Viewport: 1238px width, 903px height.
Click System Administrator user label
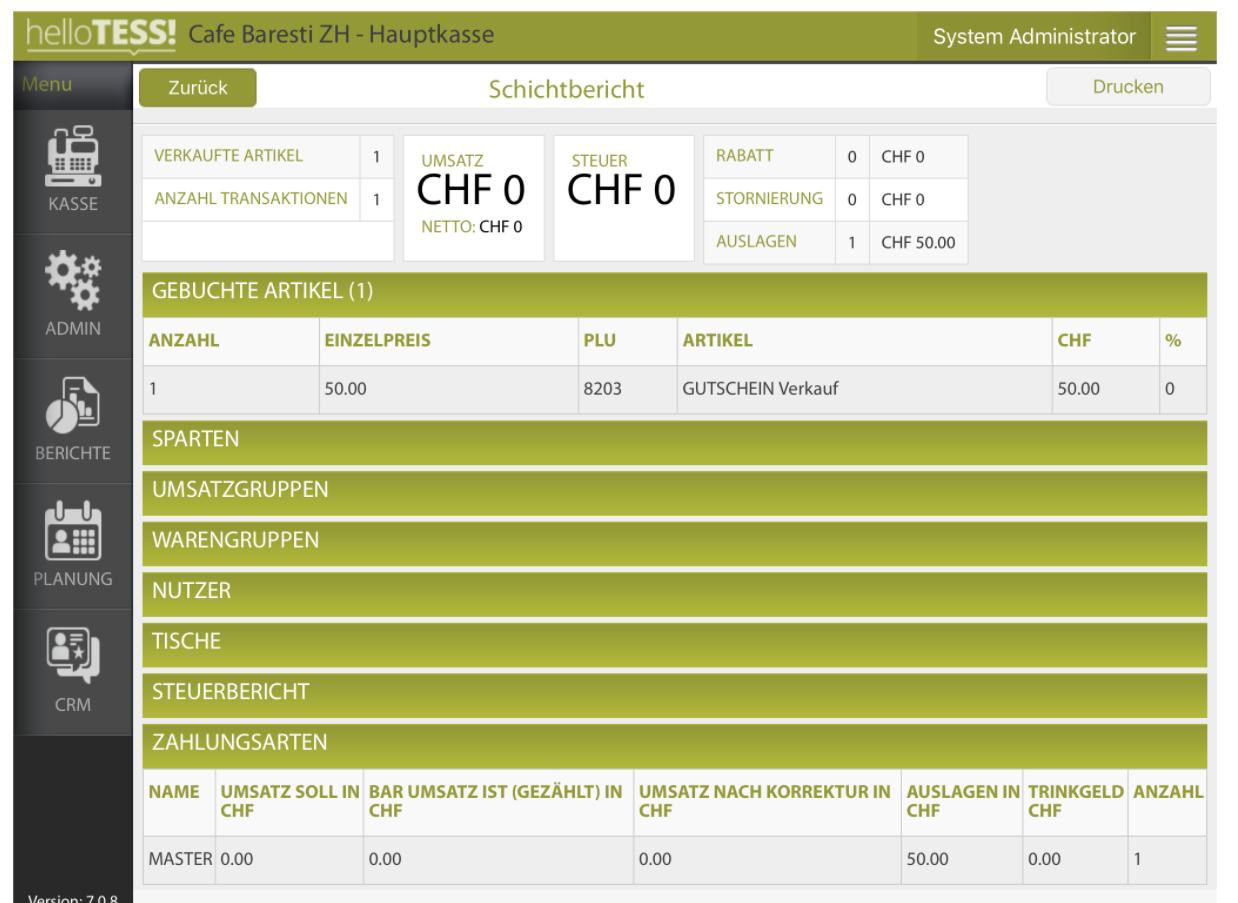pos(1034,37)
